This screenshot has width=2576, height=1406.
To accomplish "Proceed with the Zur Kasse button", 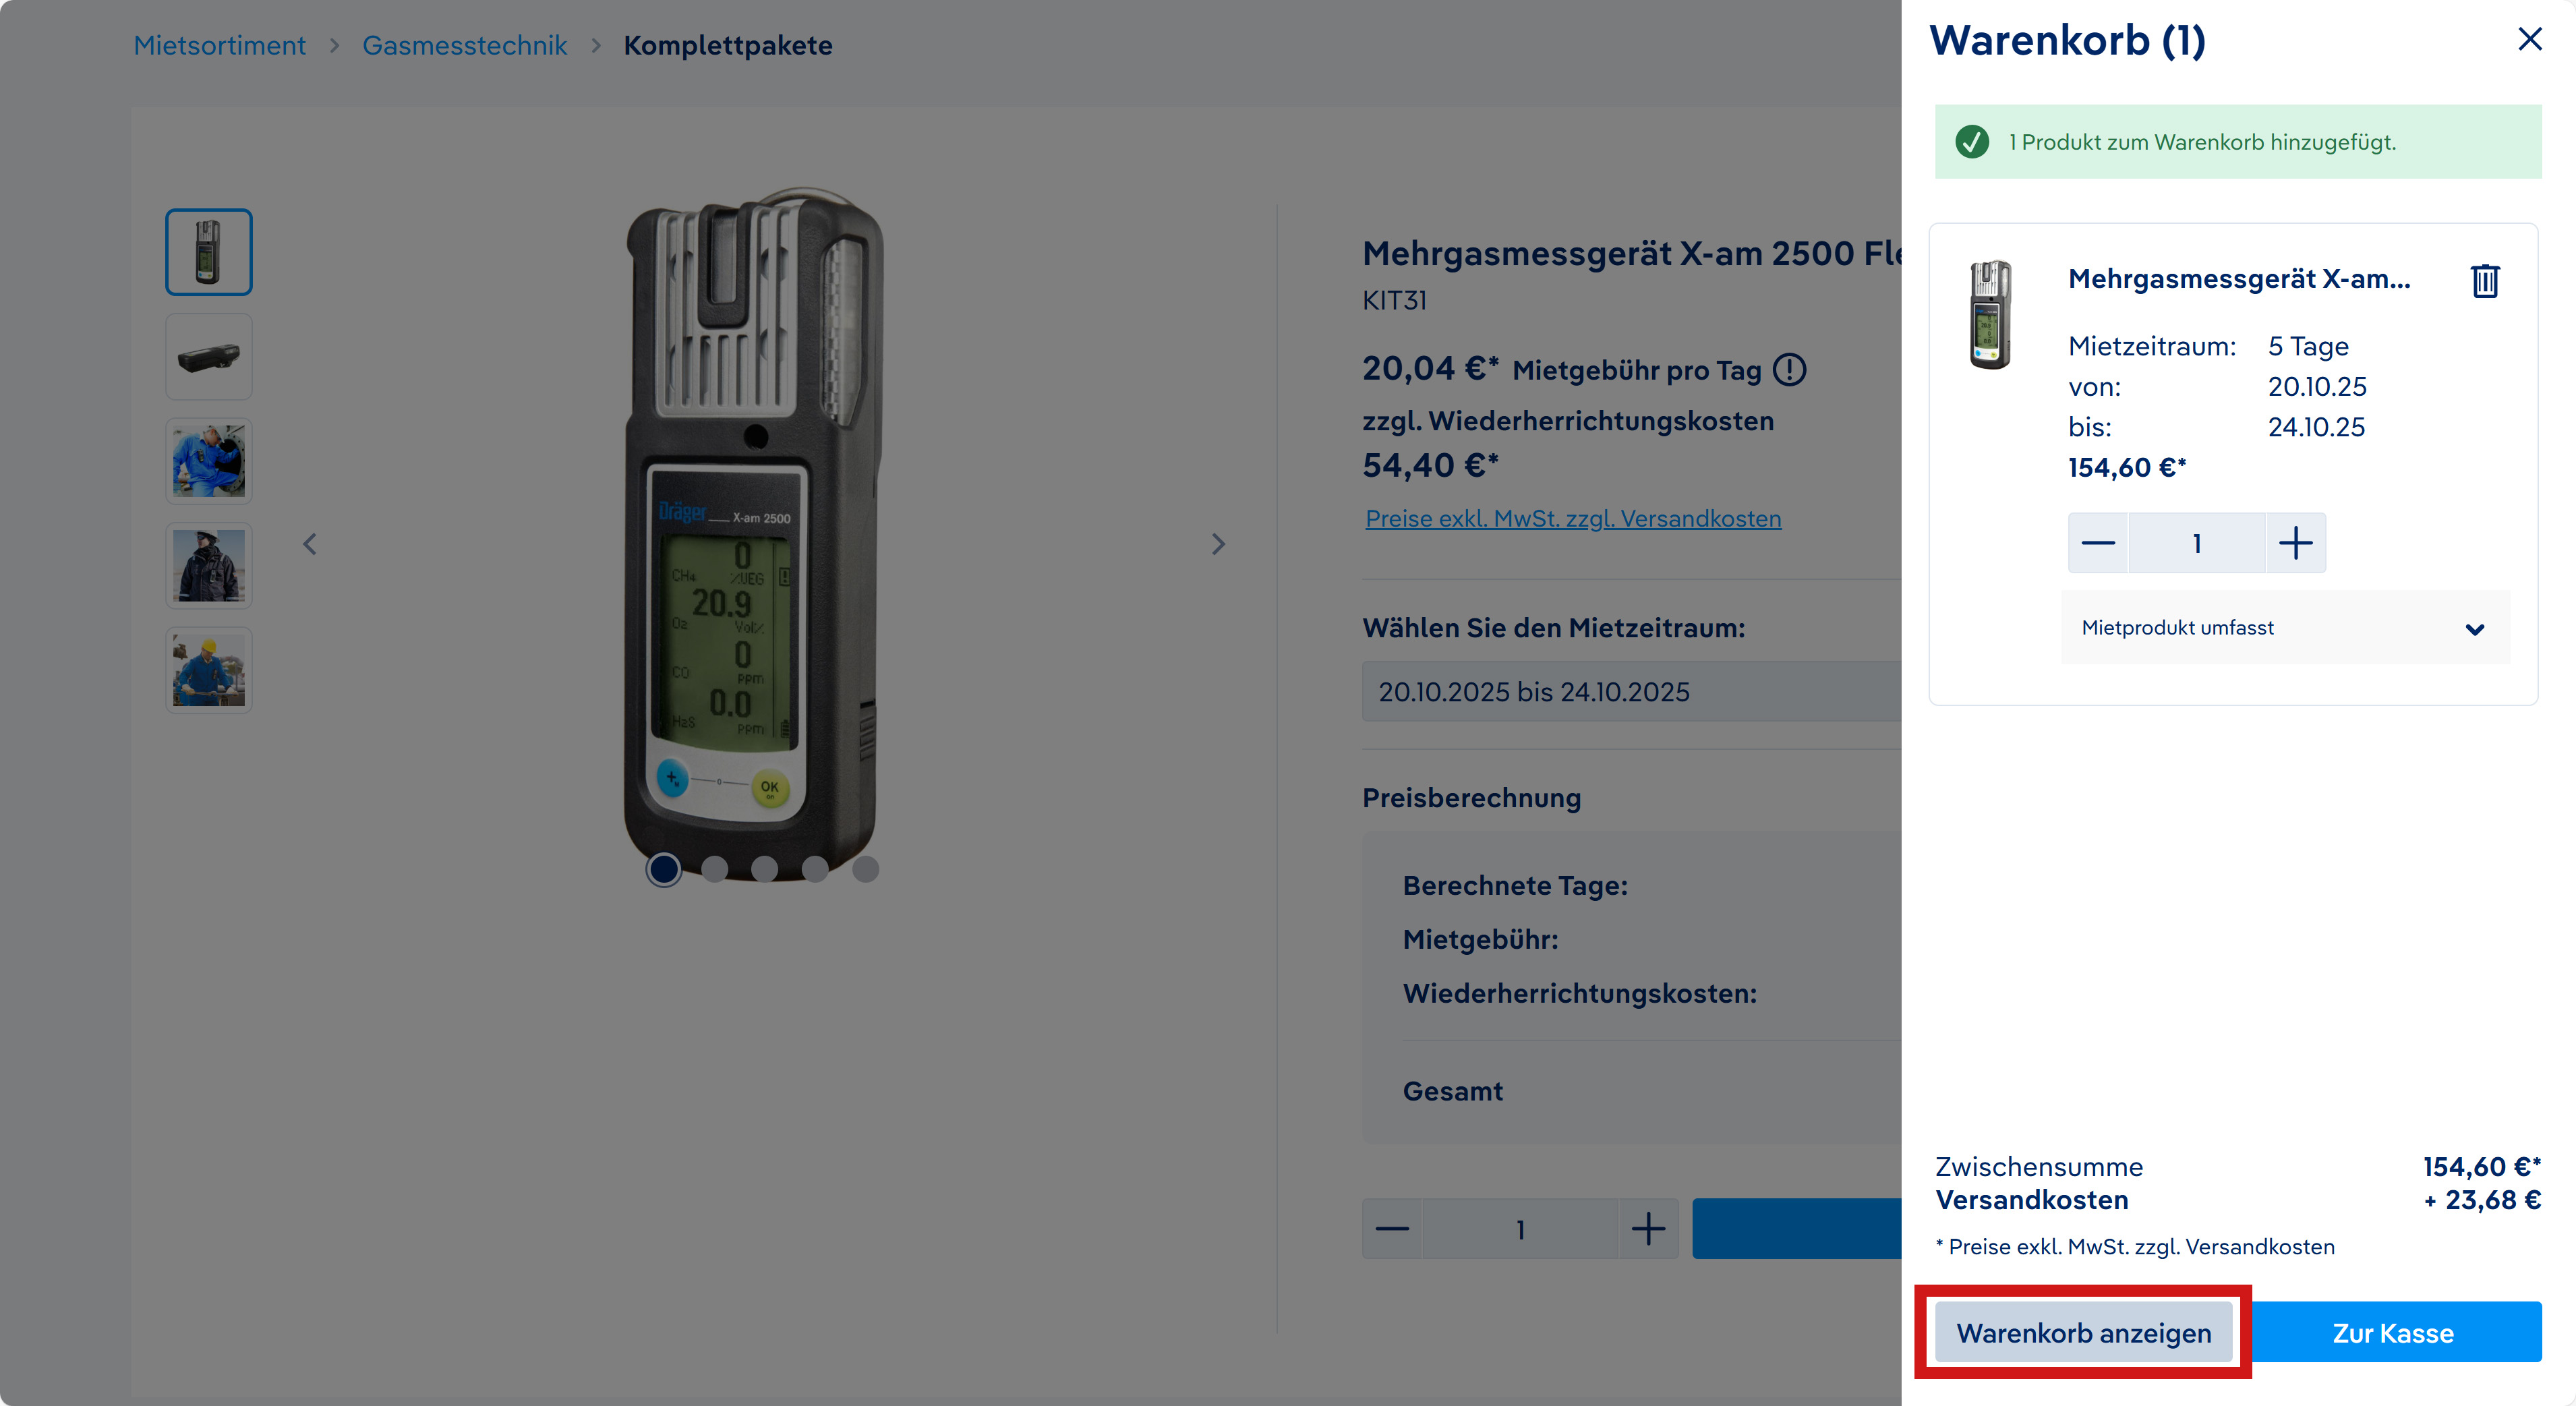I will [x=2392, y=1333].
